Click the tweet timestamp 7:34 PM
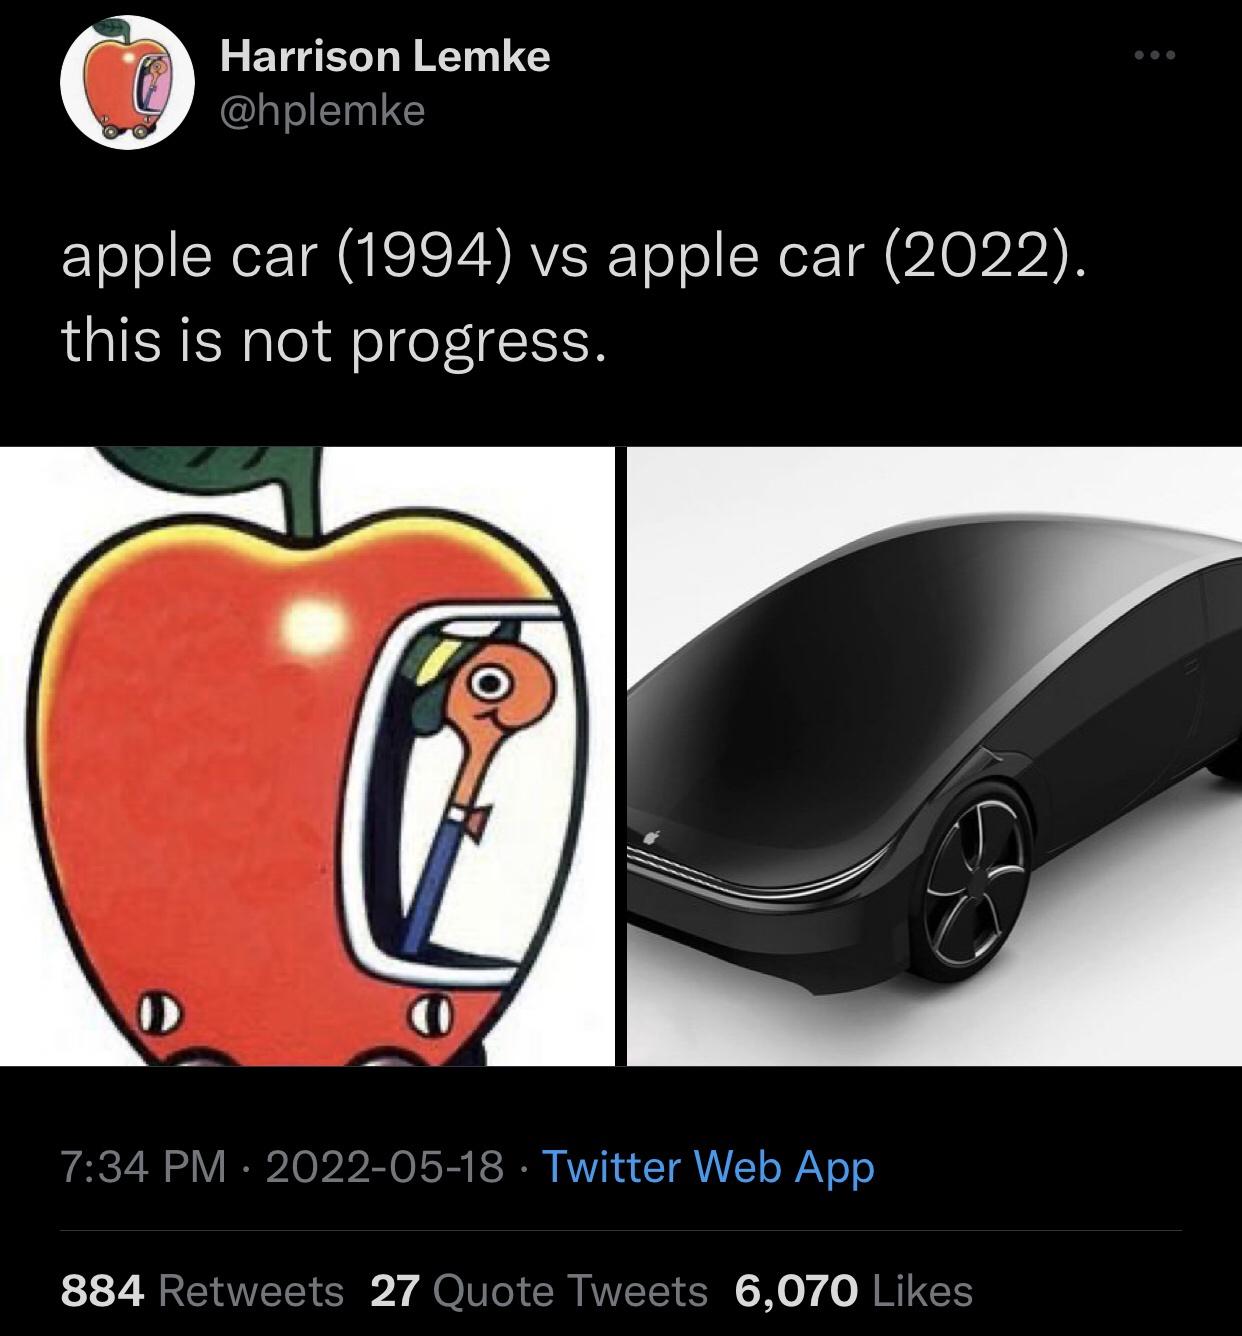1242x1336 pixels. click(x=145, y=1167)
